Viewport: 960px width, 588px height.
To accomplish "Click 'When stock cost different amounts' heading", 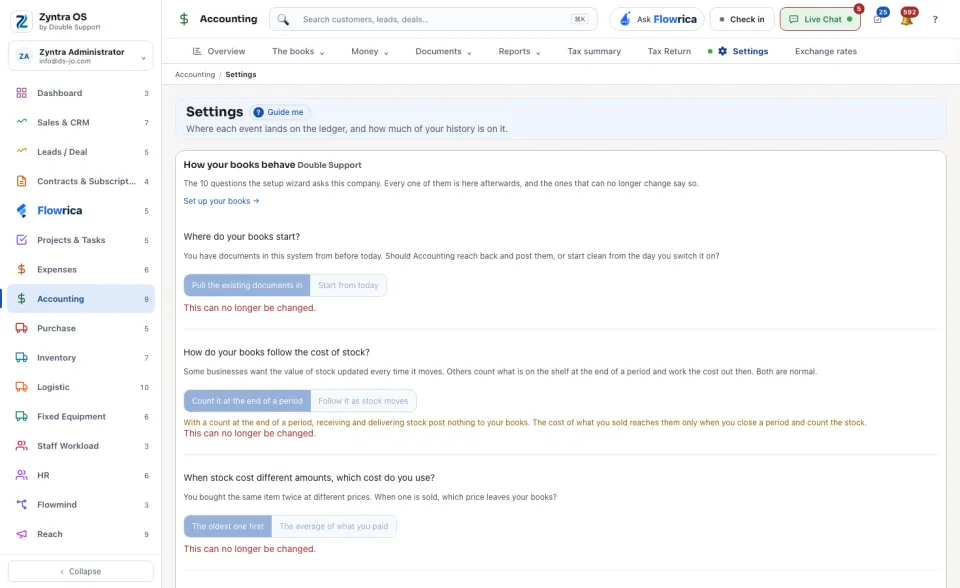I will [309, 478].
